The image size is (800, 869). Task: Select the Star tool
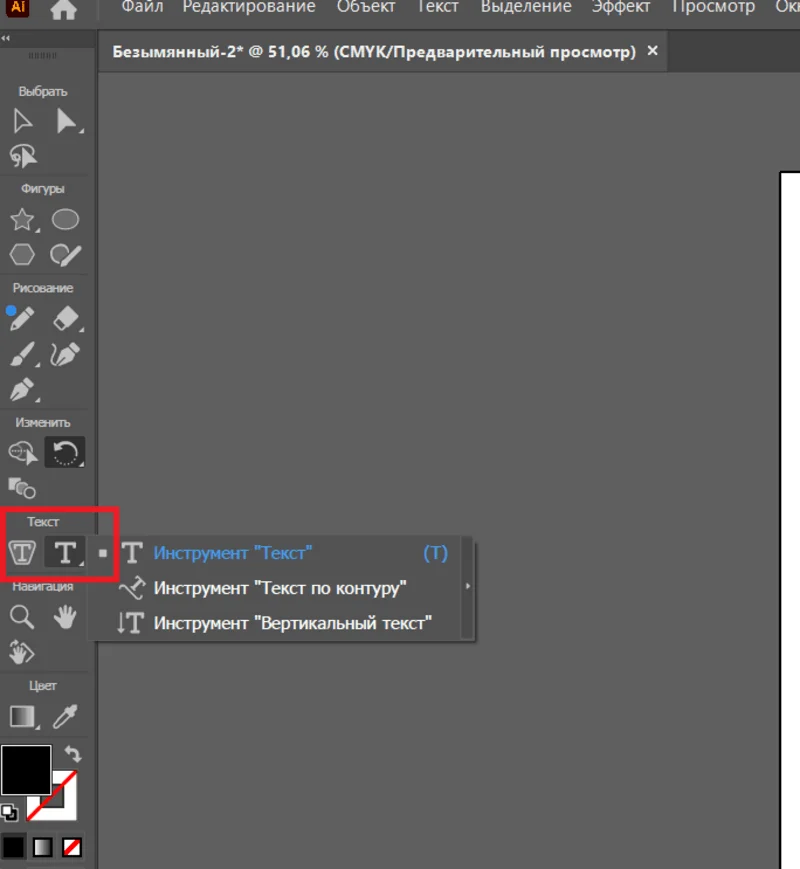pos(23,220)
